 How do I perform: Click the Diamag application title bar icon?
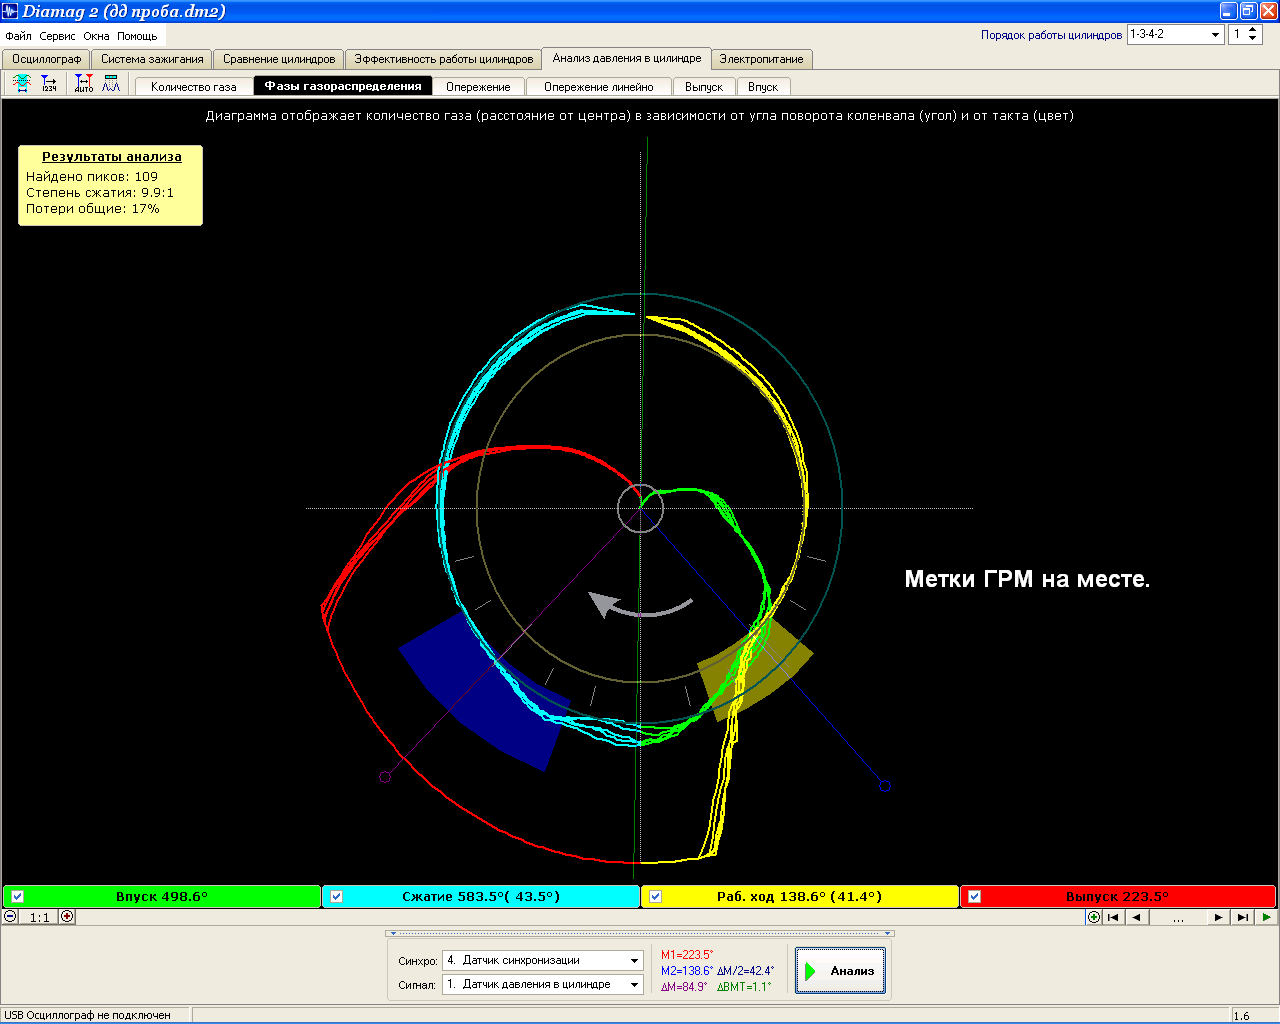[10, 11]
